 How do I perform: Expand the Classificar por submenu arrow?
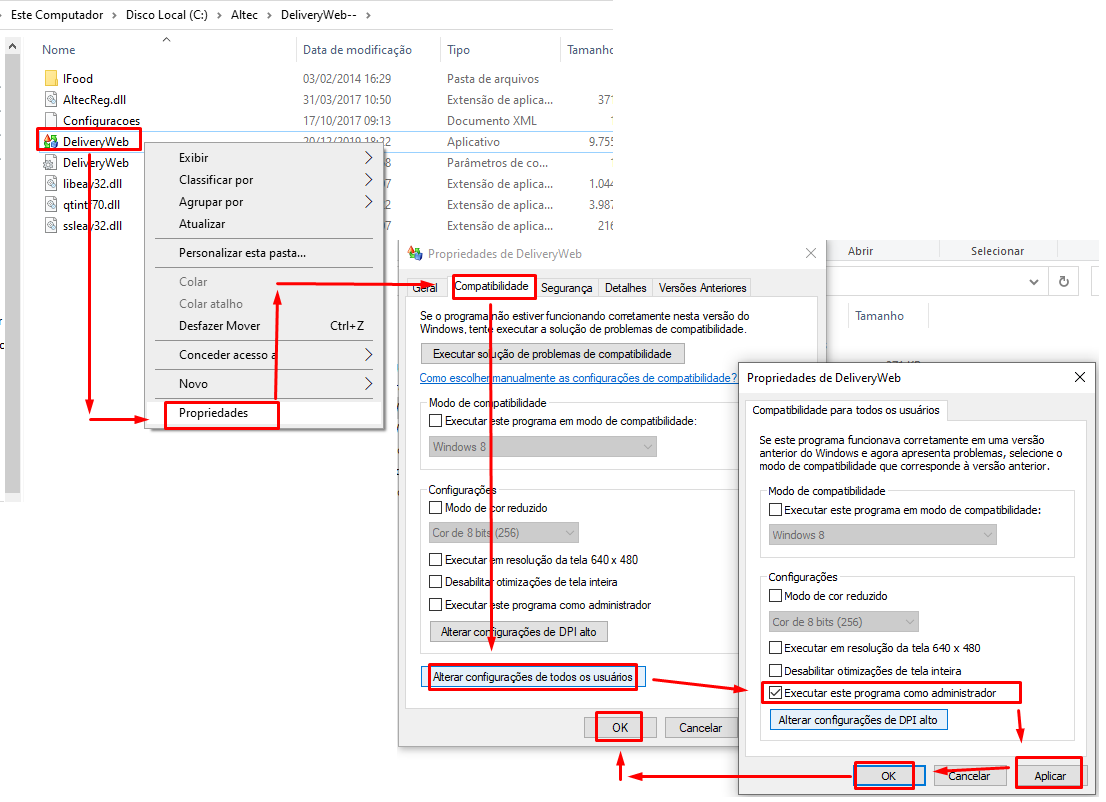(x=368, y=180)
